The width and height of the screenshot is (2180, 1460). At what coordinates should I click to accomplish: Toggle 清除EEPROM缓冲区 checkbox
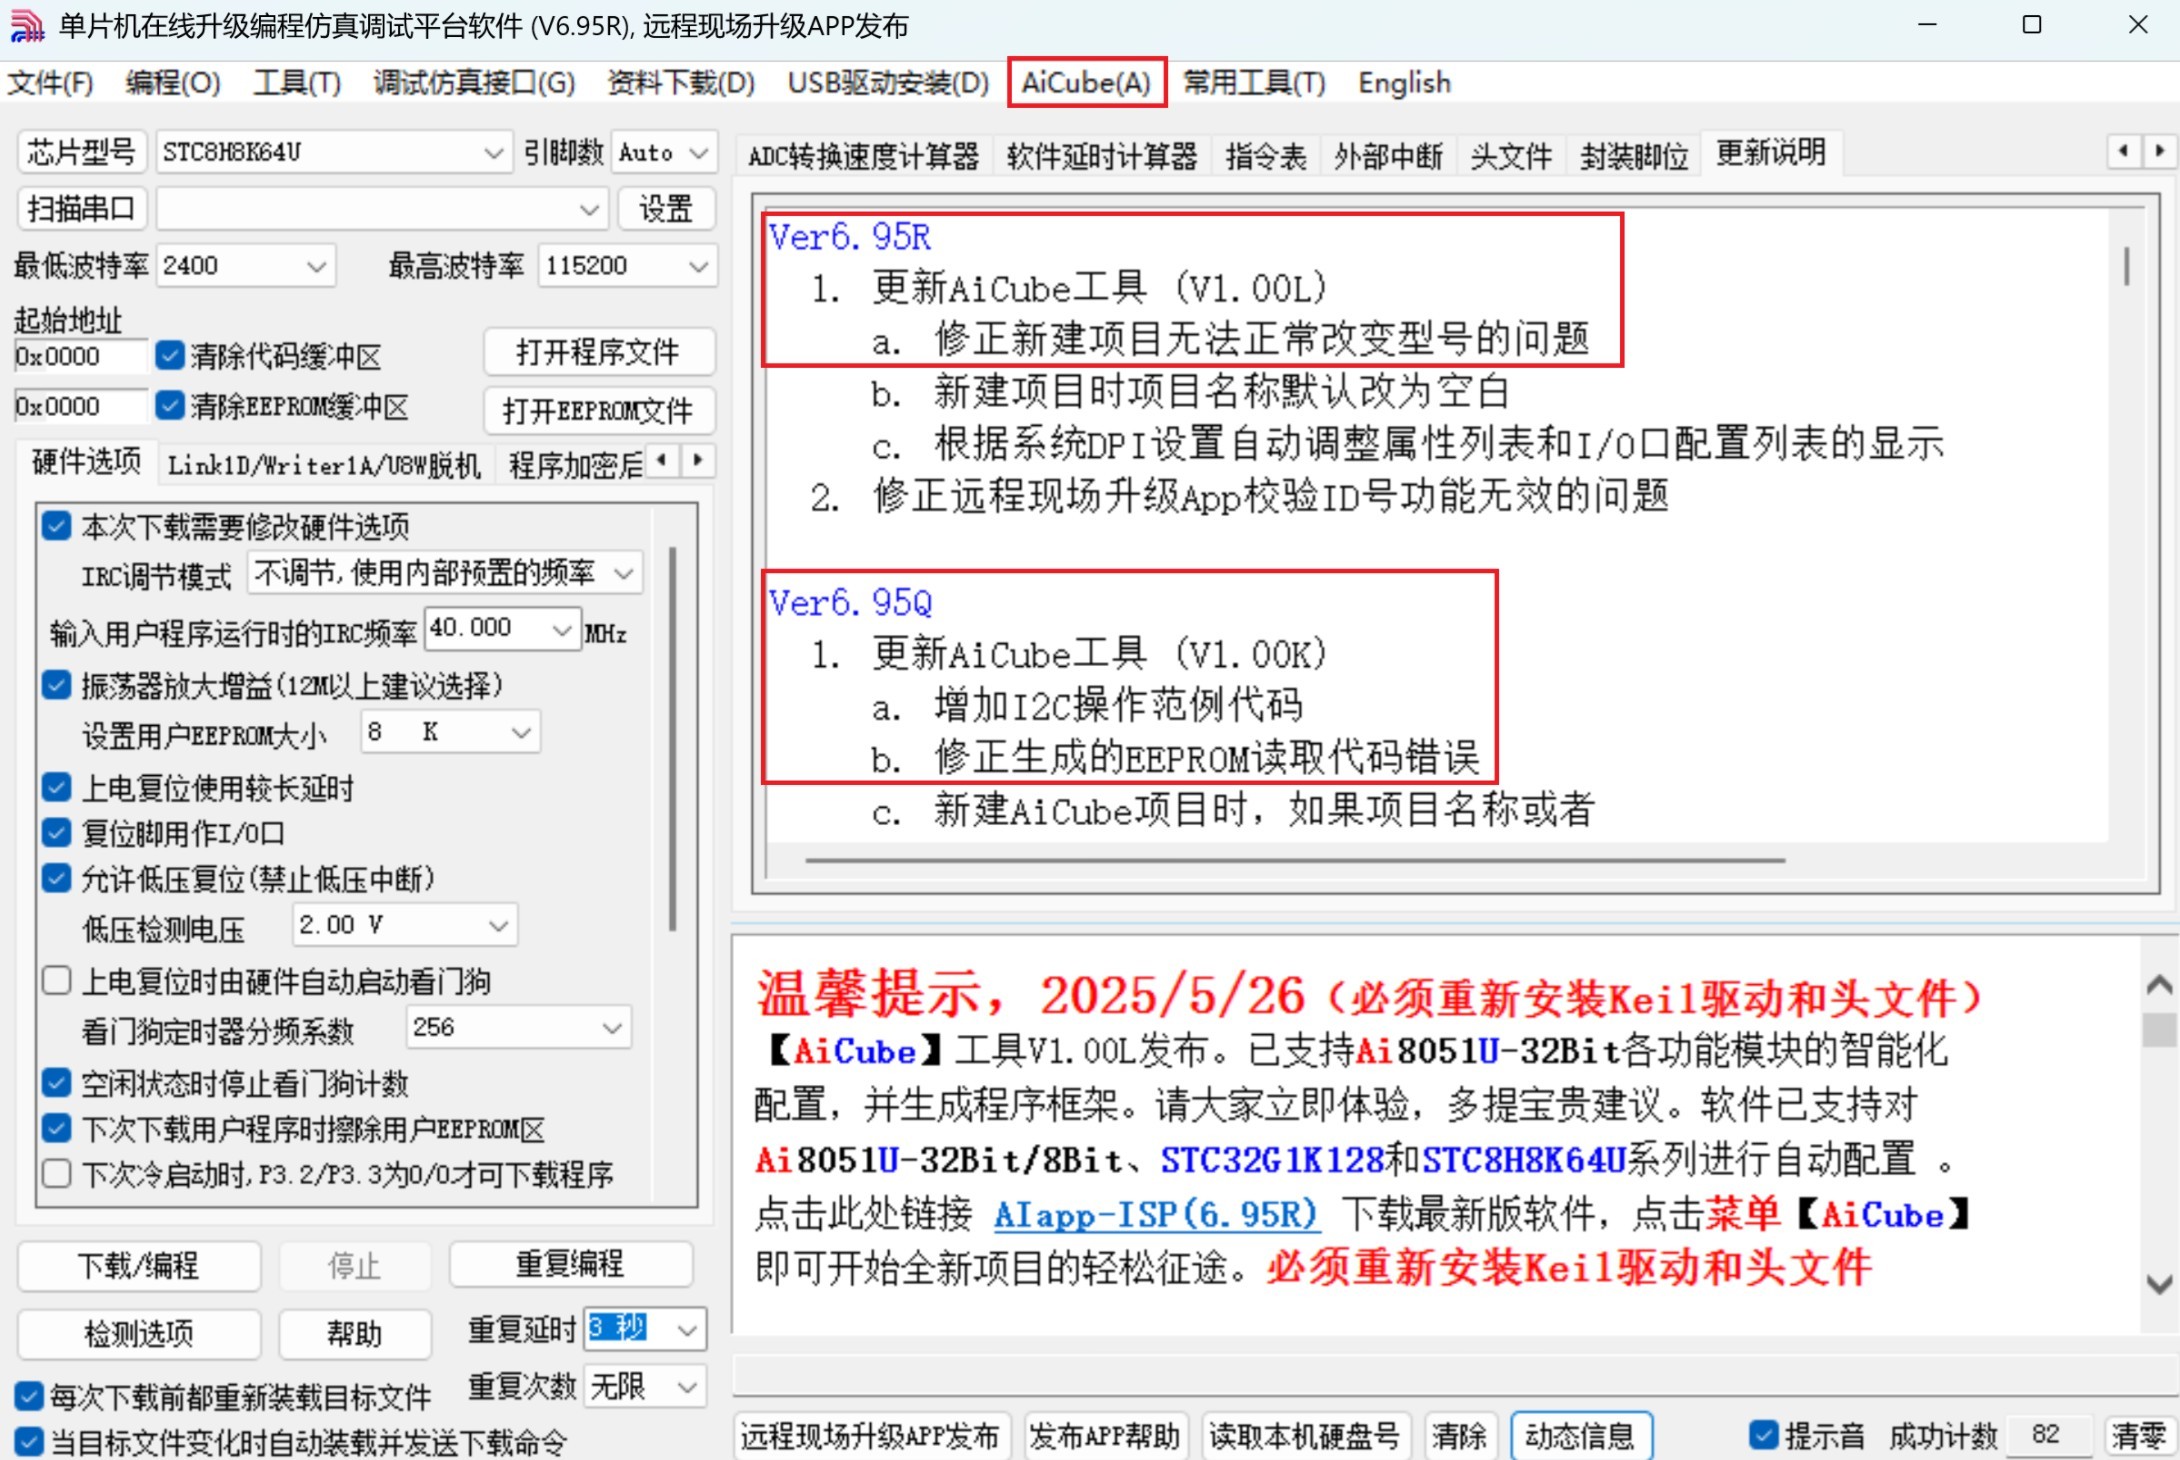point(170,405)
